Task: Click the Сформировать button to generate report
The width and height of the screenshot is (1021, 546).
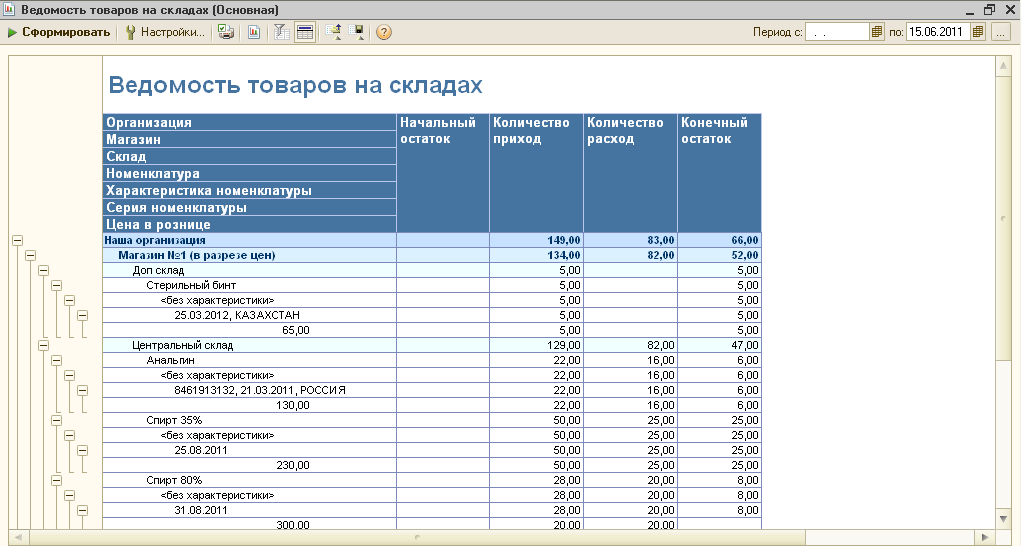Action: point(59,32)
